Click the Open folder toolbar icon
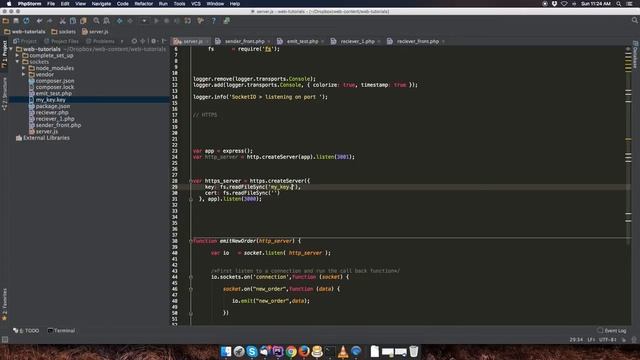Screen dimensions: 640x360 point(6,21)
